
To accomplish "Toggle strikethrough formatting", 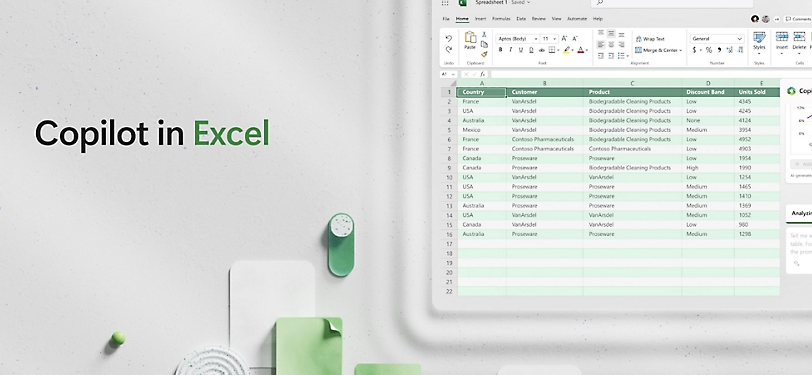I will tap(542, 50).
